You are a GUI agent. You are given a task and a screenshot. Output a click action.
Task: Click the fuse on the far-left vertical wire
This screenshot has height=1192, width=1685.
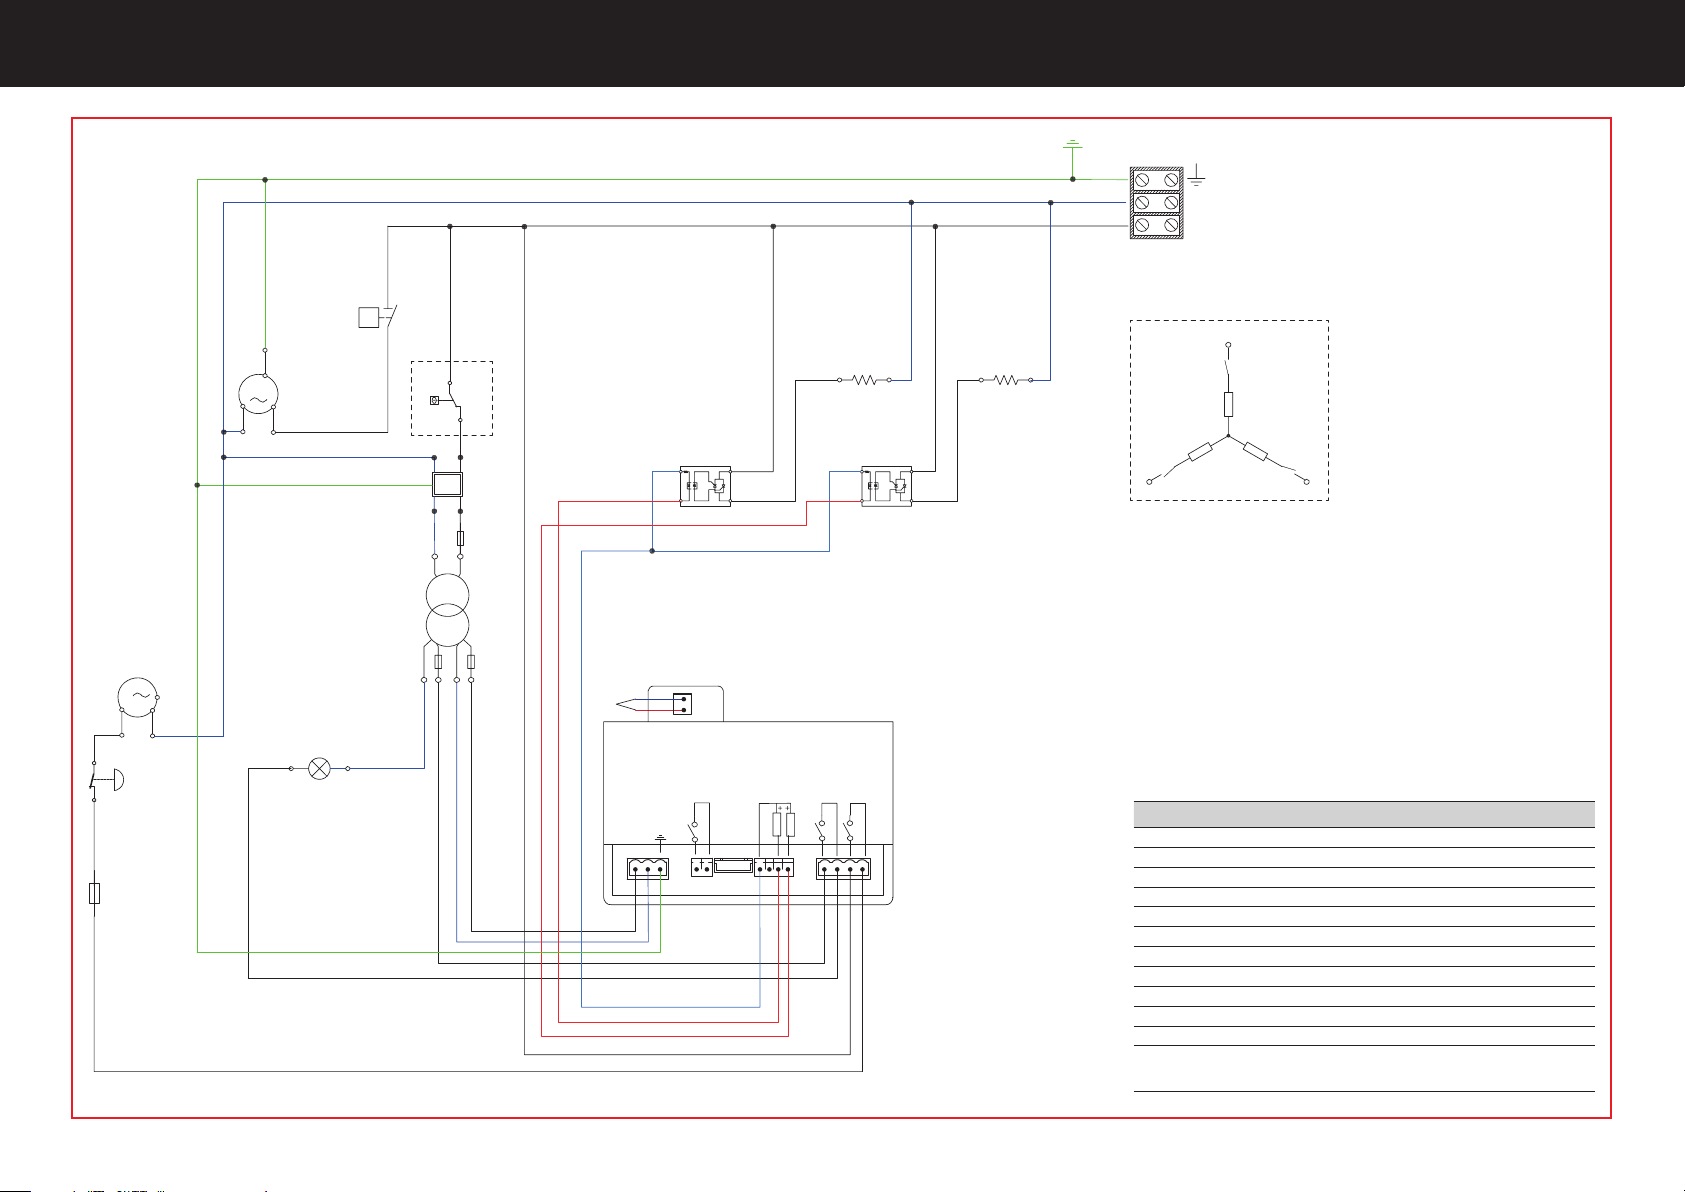94,893
